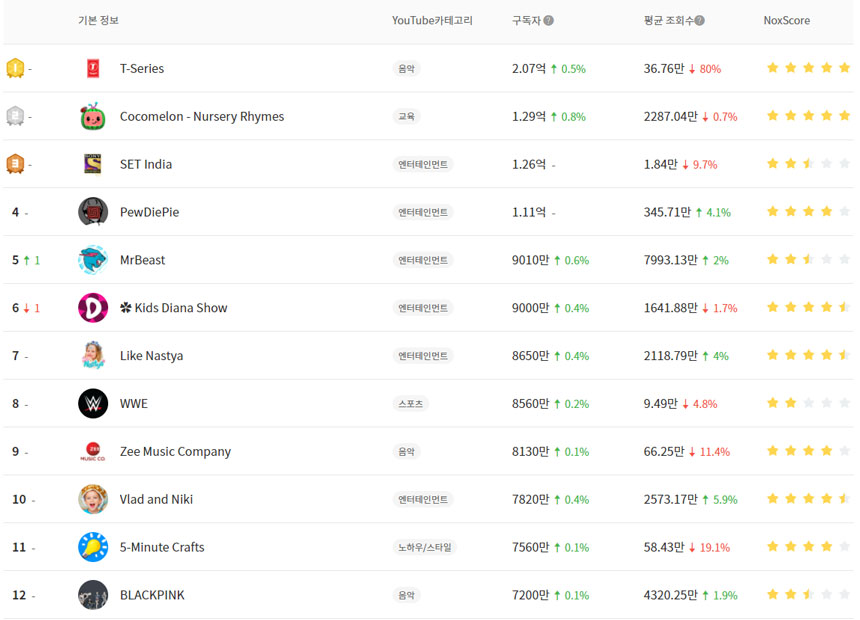This screenshot has height=620, width=860.
Task: Click the MrBeast NoxScore star rating
Action: coord(808,260)
